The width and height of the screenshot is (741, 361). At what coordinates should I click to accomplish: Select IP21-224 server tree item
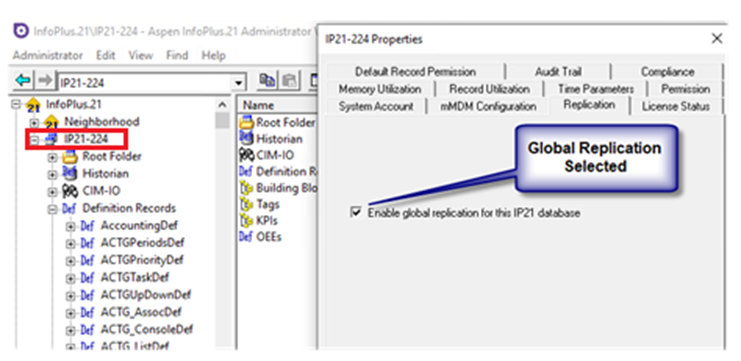(x=86, y=139)
